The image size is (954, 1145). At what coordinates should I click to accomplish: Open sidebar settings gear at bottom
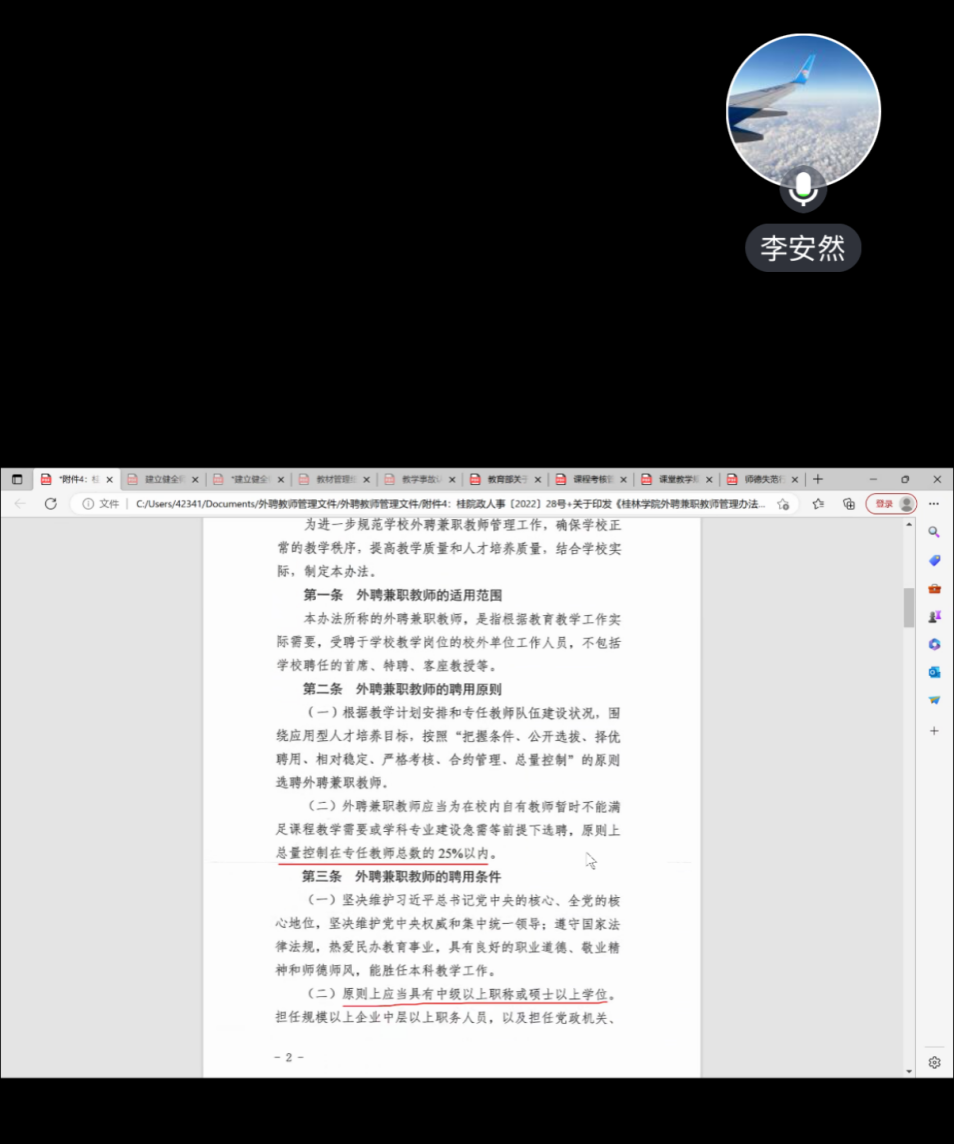pyautogui.click(x=934, y=1062)
